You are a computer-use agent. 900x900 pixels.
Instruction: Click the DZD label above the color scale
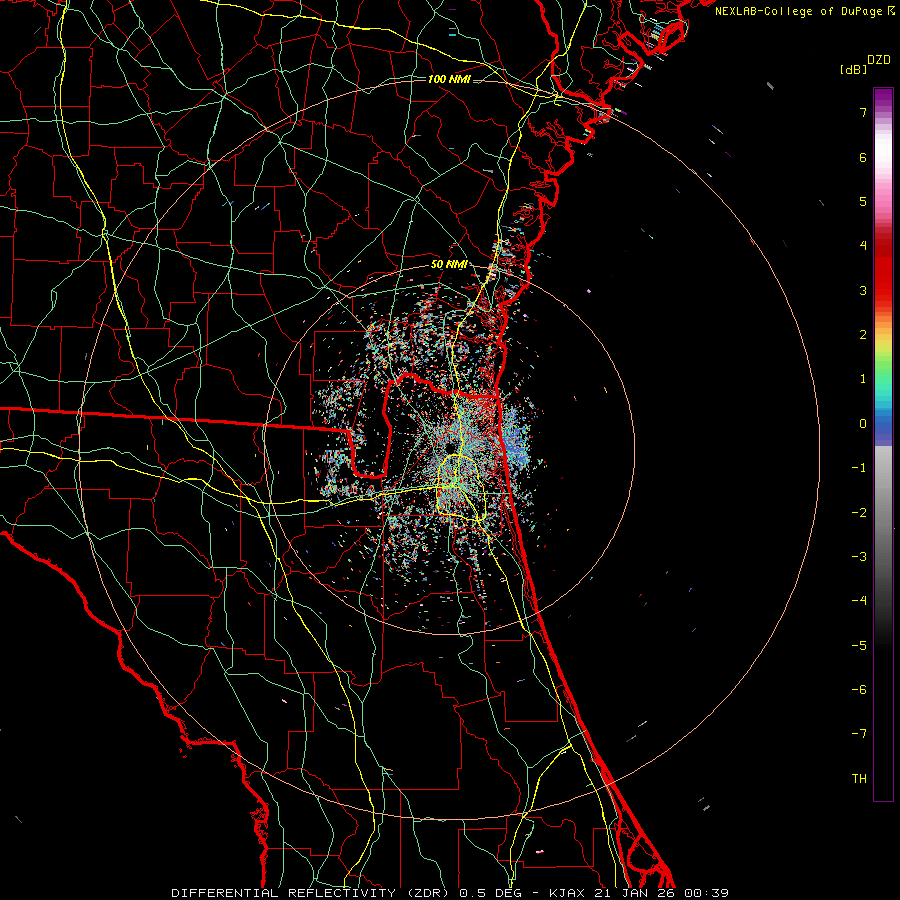click(879, 60)
